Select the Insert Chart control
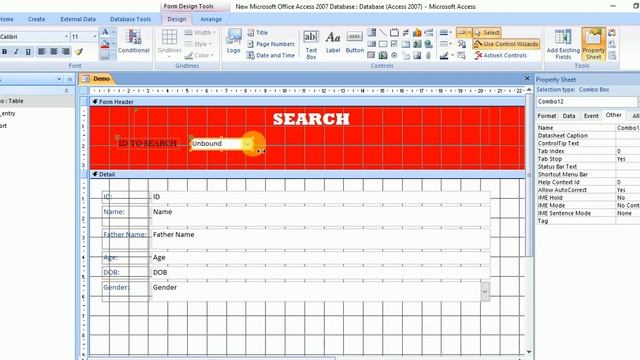This screenshot has height=360, width=640. pos(417,33)
